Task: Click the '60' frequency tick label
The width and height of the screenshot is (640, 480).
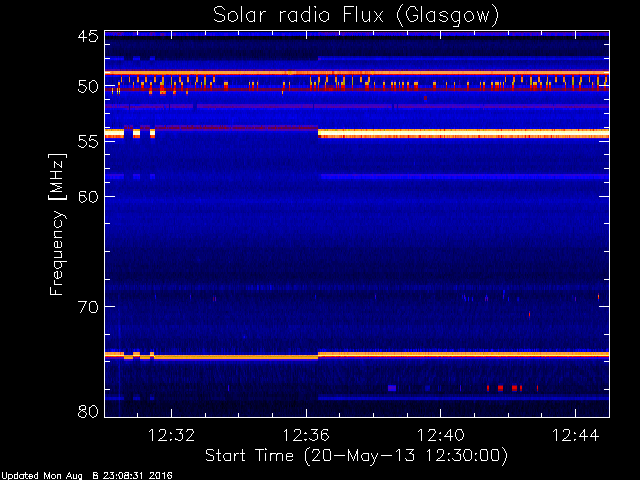Action: coord(88,197)
